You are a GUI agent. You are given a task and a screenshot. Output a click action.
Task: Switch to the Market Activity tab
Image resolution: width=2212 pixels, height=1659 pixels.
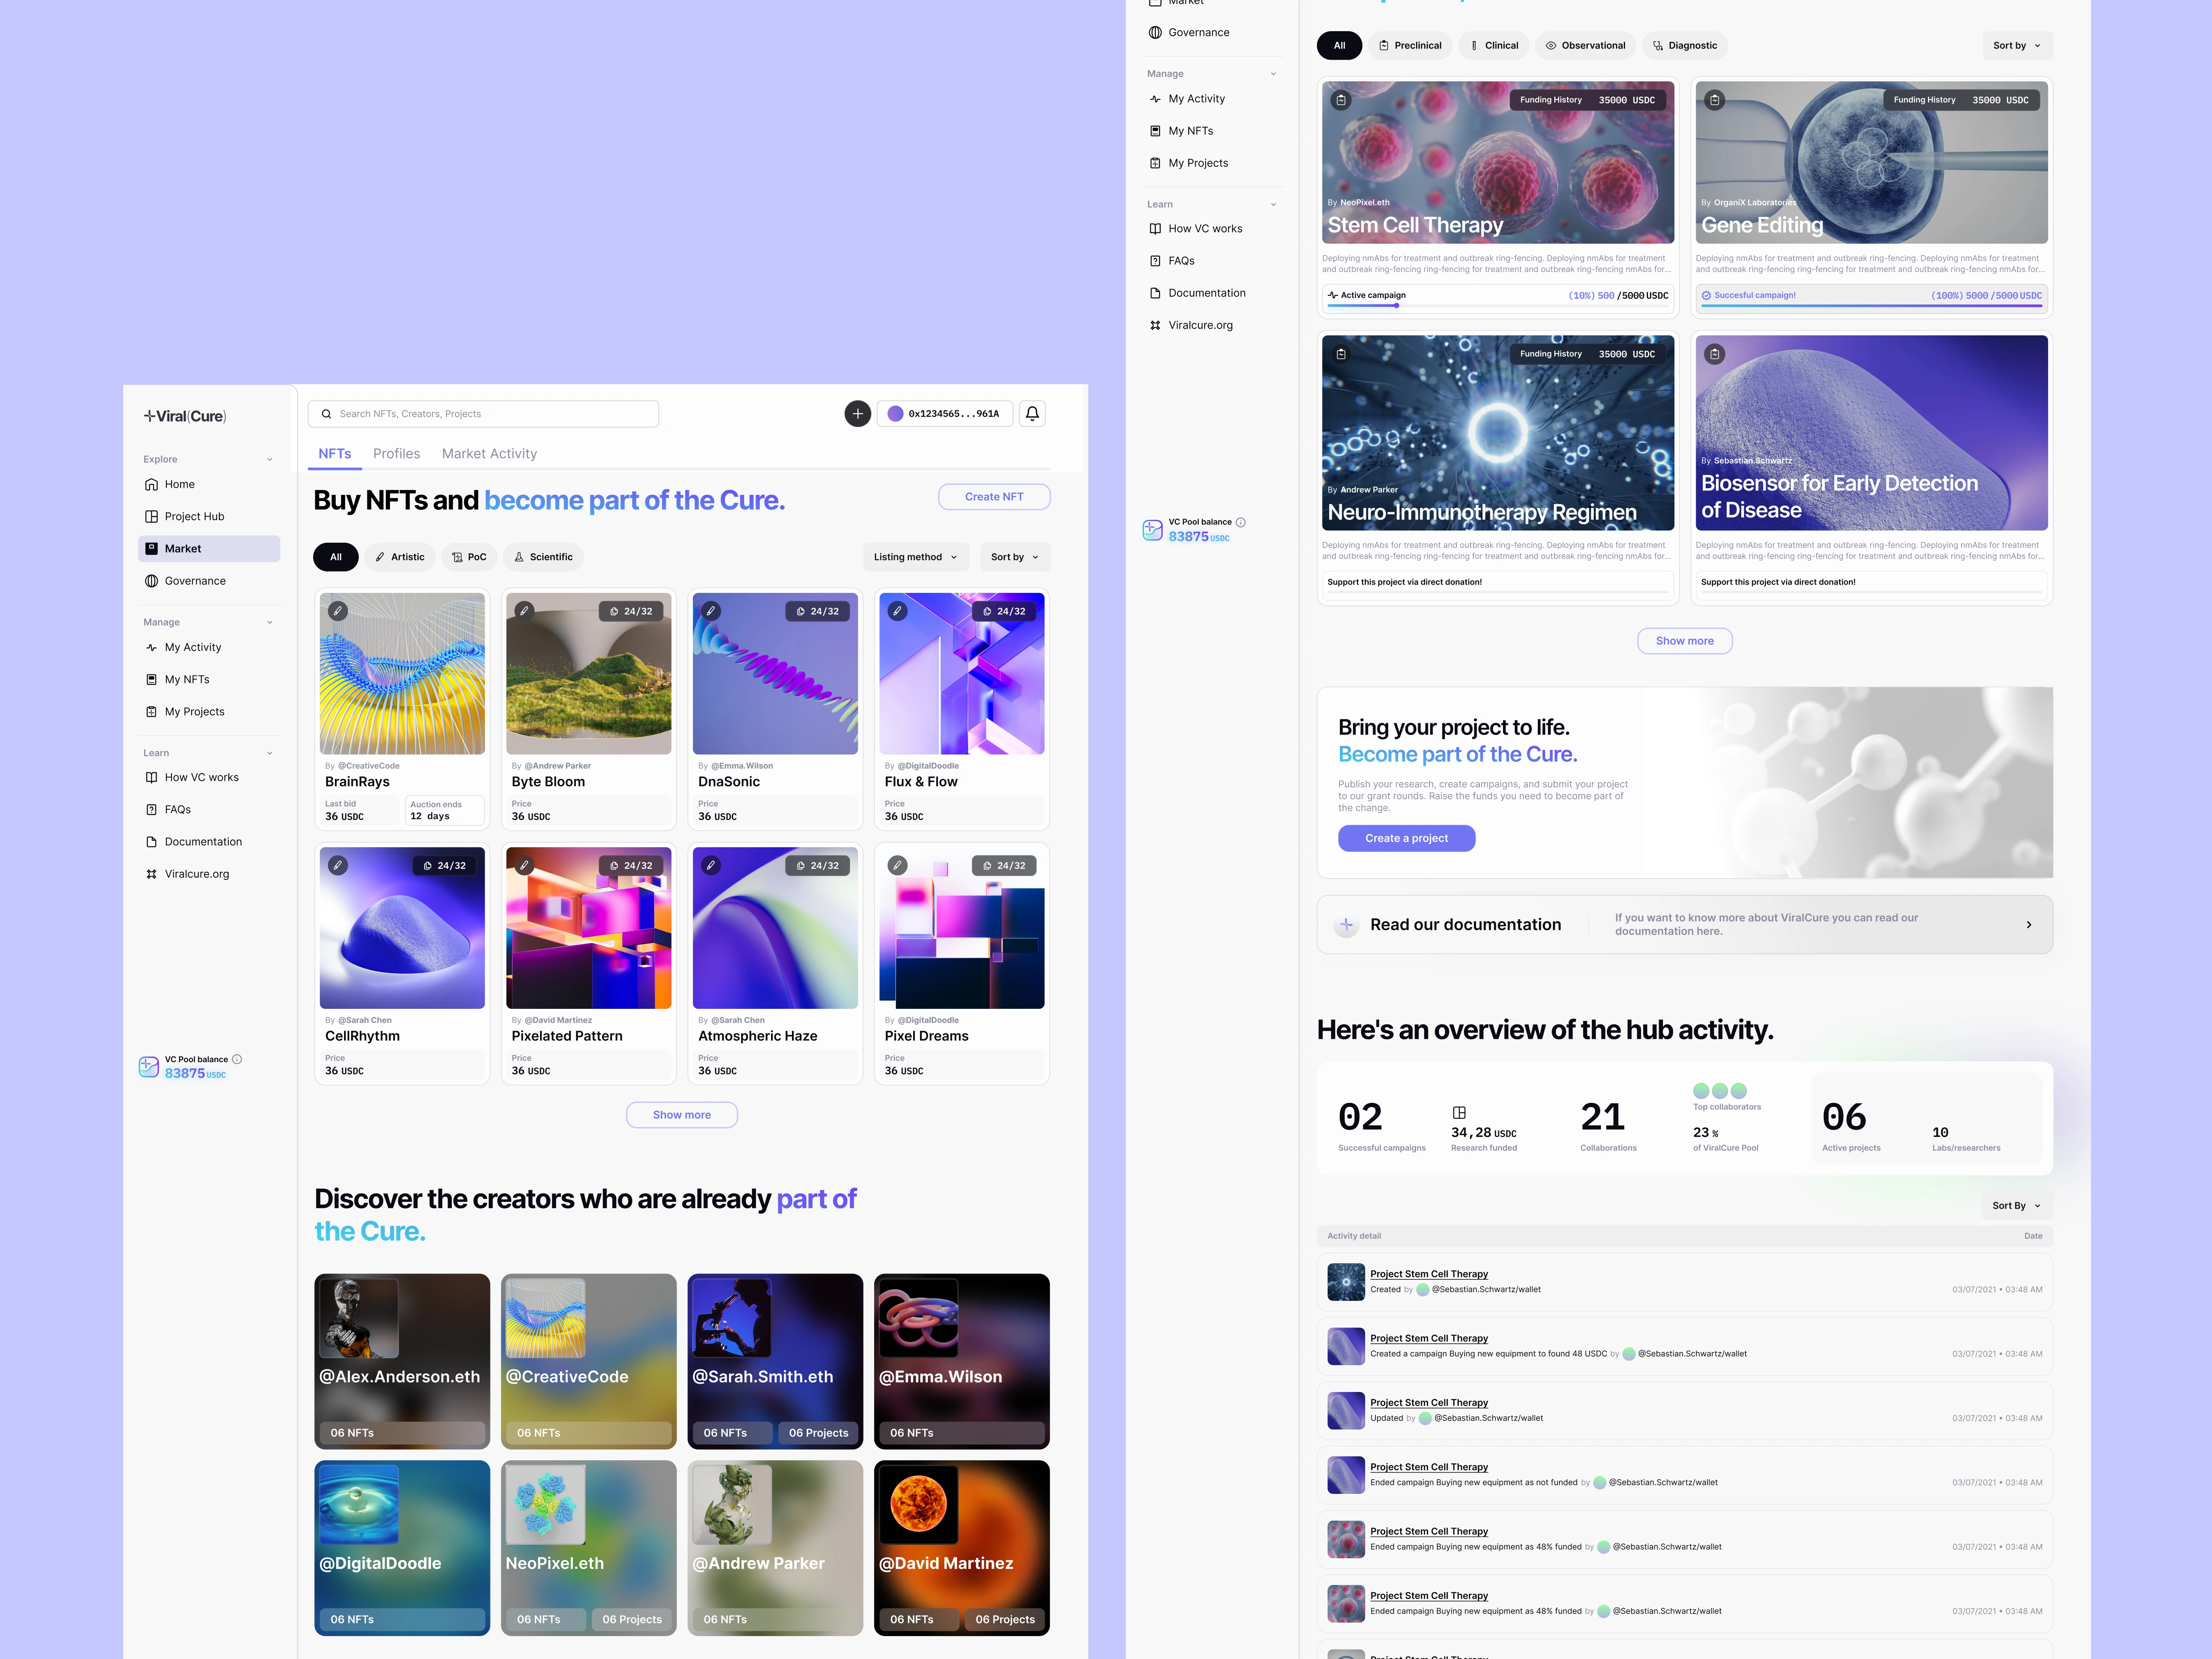489,454
